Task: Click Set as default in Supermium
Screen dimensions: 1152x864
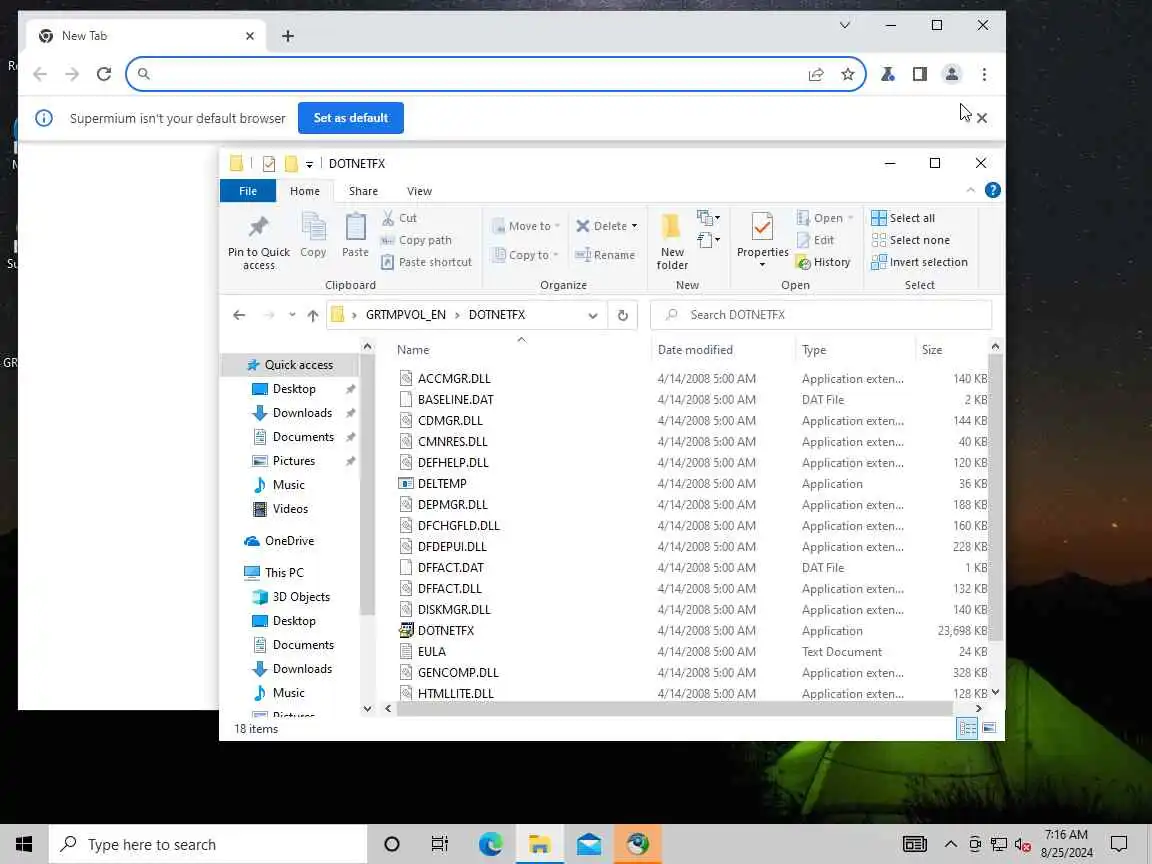Action: coord(350,118)
